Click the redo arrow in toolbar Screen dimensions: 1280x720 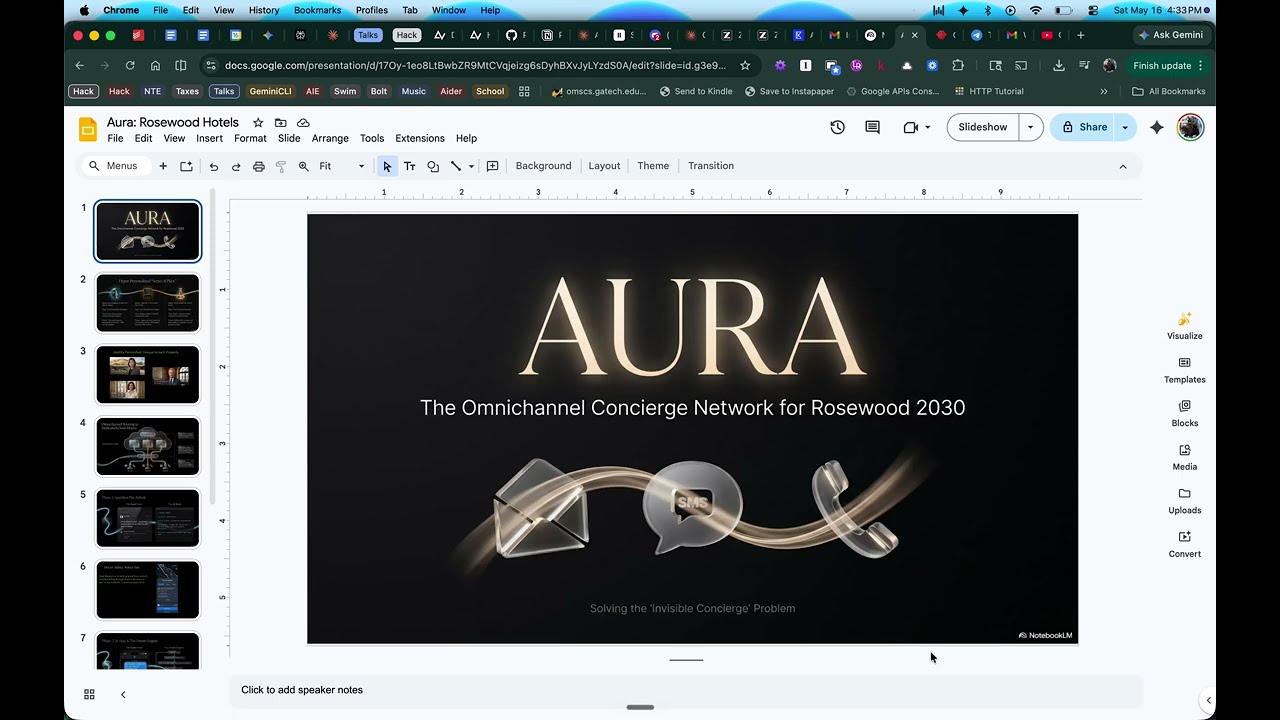pos(236,166)
